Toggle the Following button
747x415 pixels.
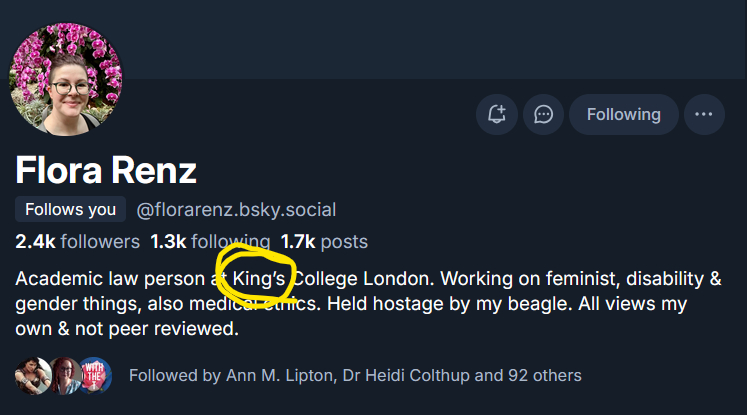coord(623,114)
